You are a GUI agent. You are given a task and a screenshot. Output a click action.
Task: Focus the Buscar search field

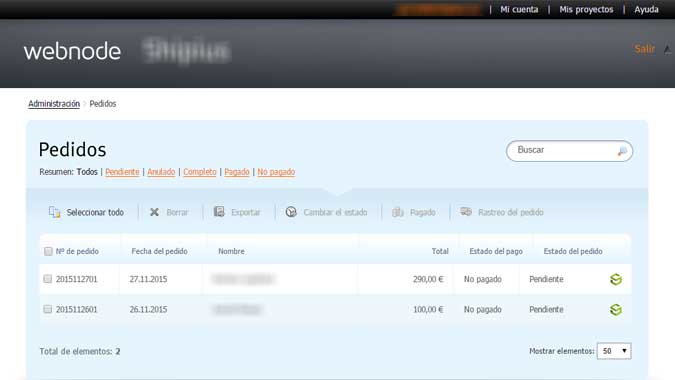pyautogui.click(x=569, y=151)
